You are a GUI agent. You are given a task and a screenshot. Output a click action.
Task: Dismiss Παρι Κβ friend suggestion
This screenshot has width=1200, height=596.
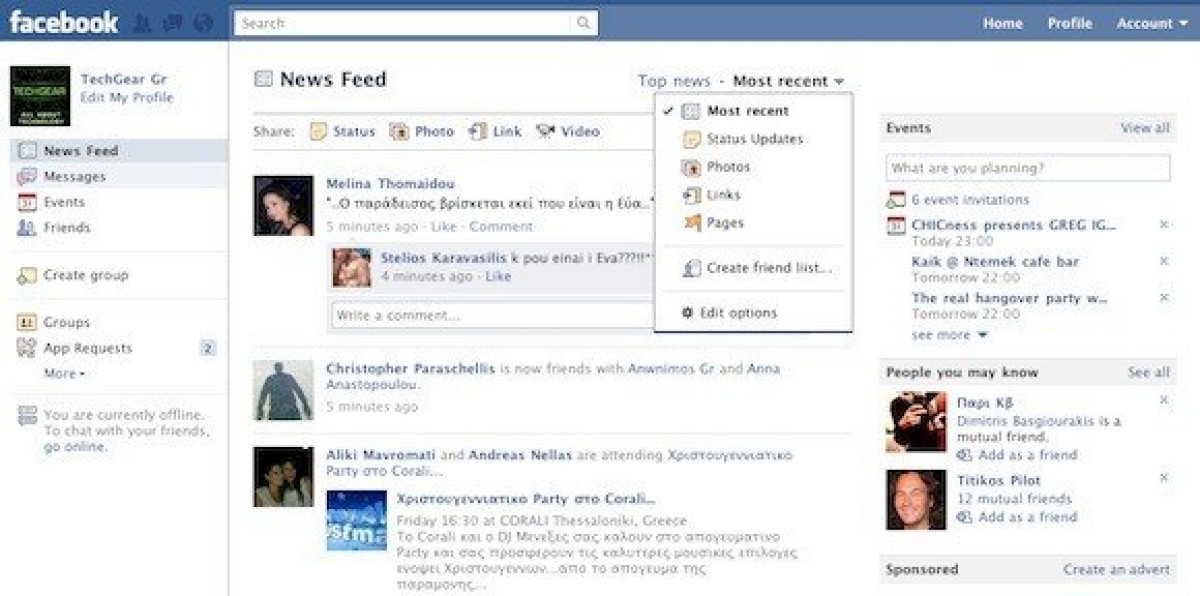[x=1164, y=400]
